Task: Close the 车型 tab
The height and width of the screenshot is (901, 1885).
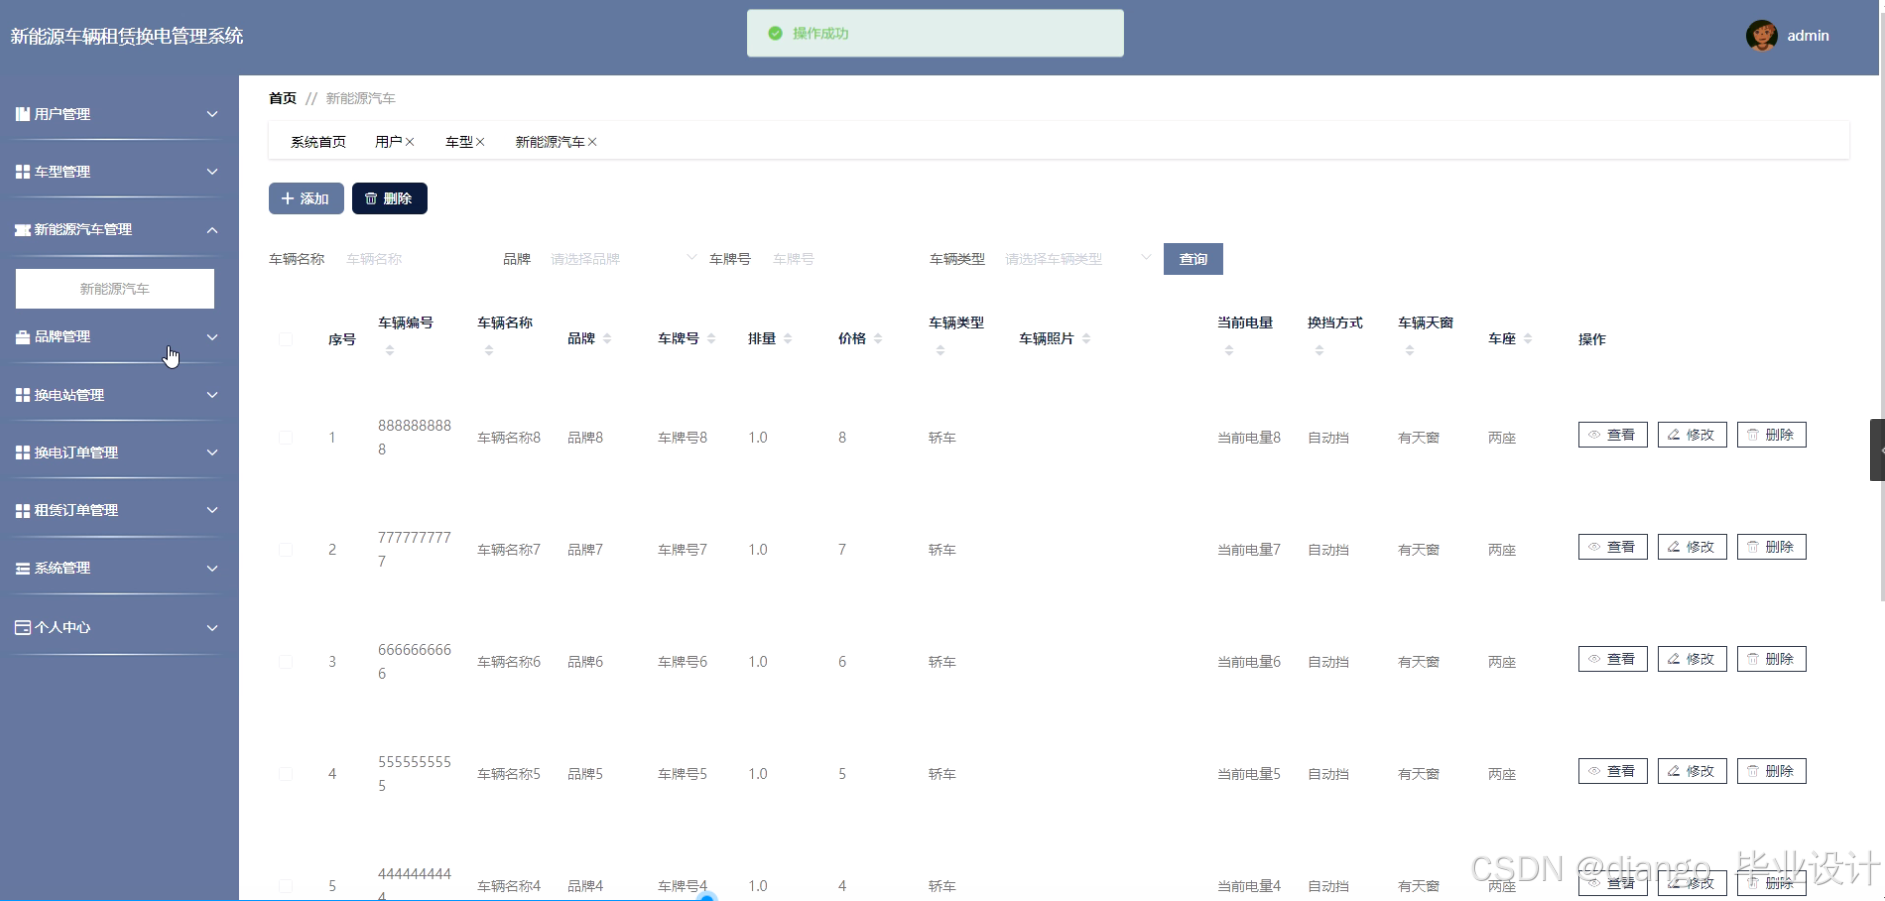Action: [x=480, y=141]
